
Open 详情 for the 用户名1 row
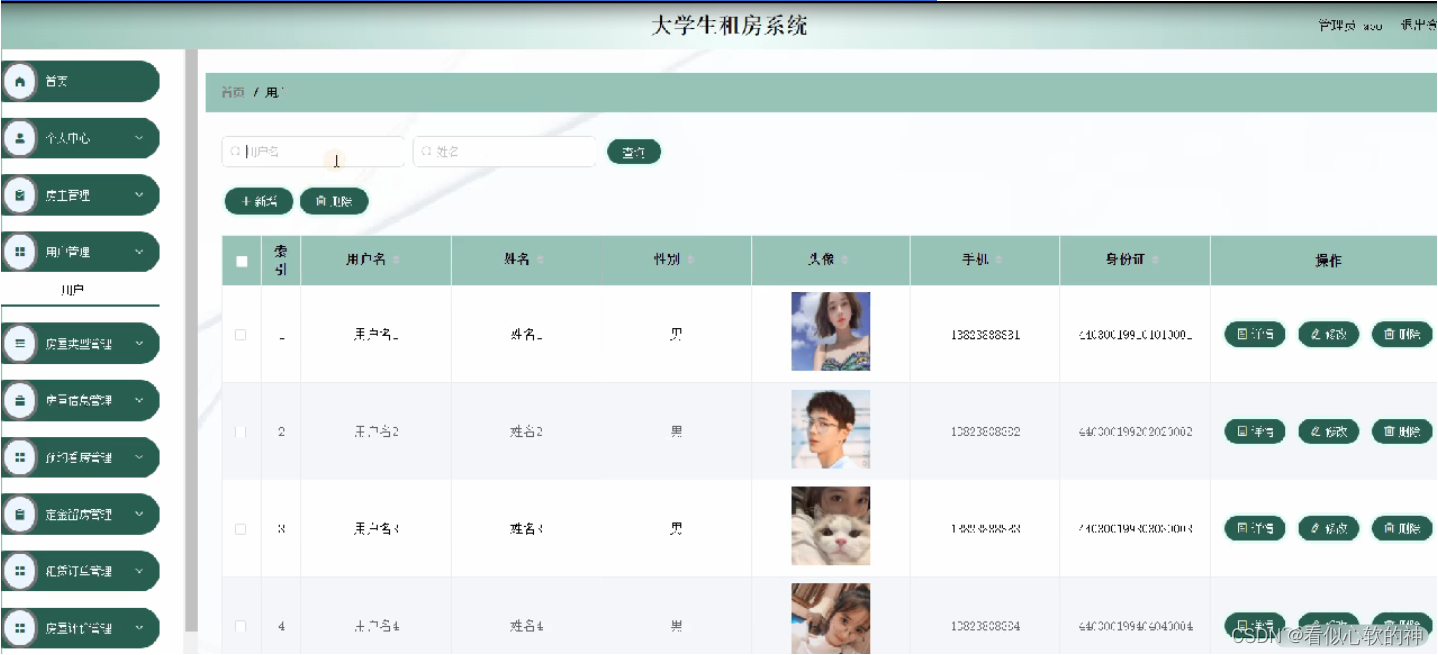point(1255,334)
